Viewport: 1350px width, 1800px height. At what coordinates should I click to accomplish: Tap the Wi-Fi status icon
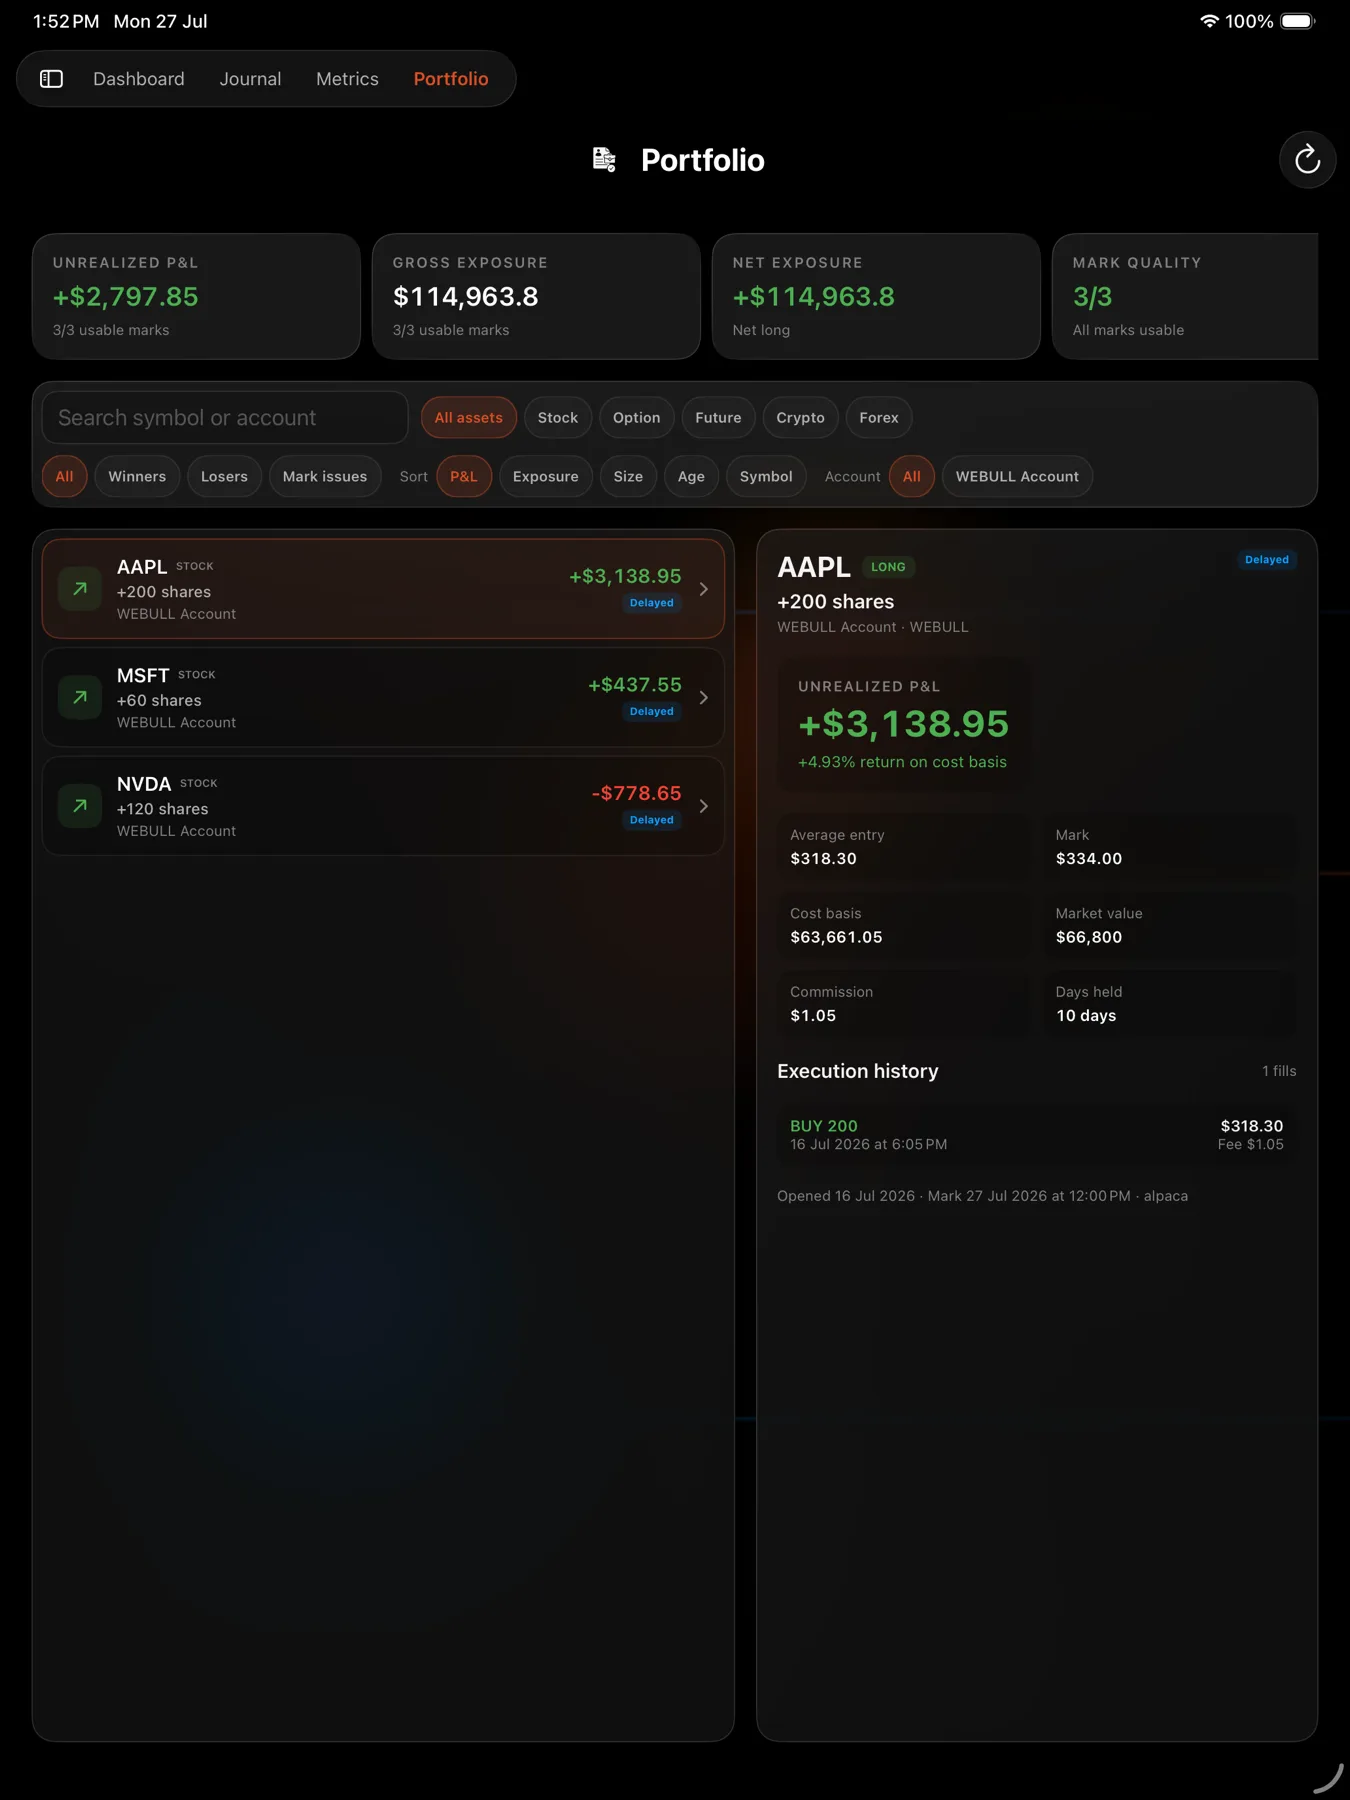pos(1209,21)
